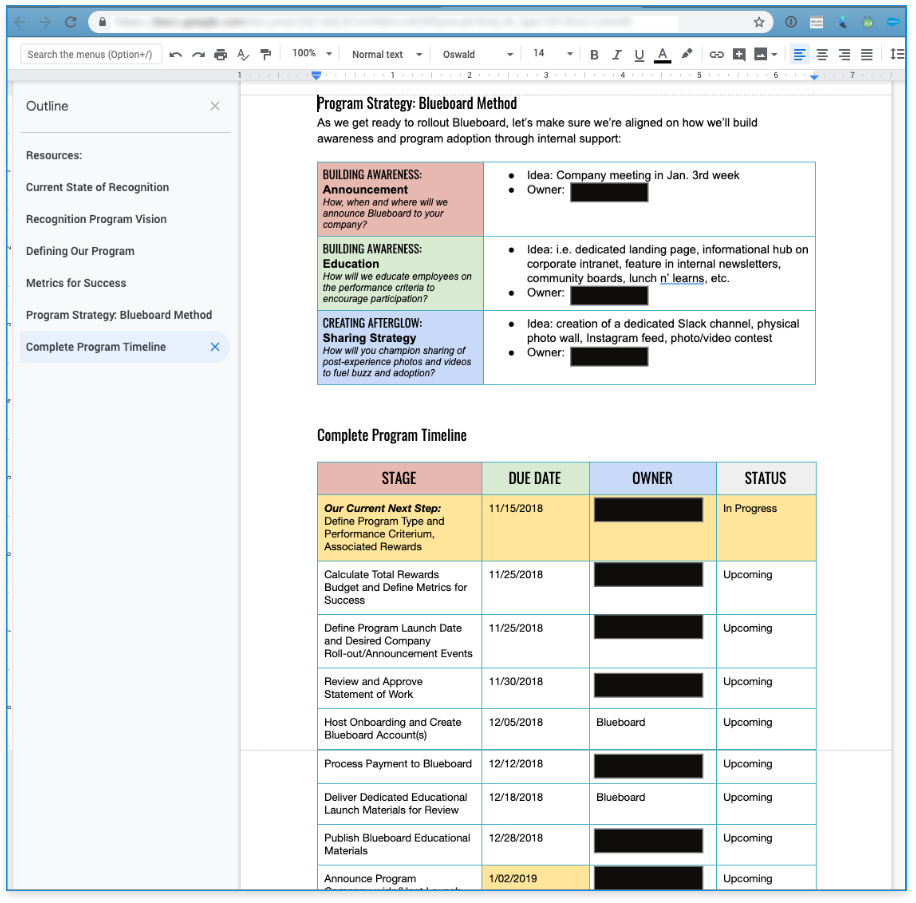Screen dimensions: 916x903
Task: Open the zoom level 100% dropdown
Action: coord(310,54)
